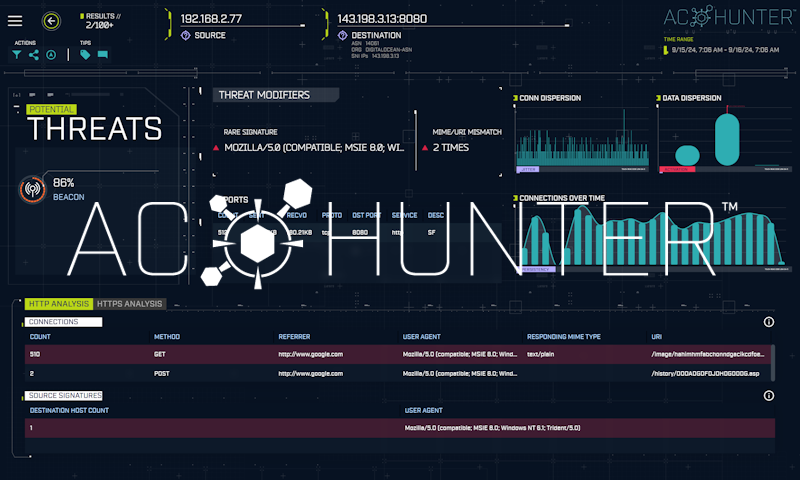Open the hamburger menu
This screenshot has height=480, width=800.
tap(15, 20)
